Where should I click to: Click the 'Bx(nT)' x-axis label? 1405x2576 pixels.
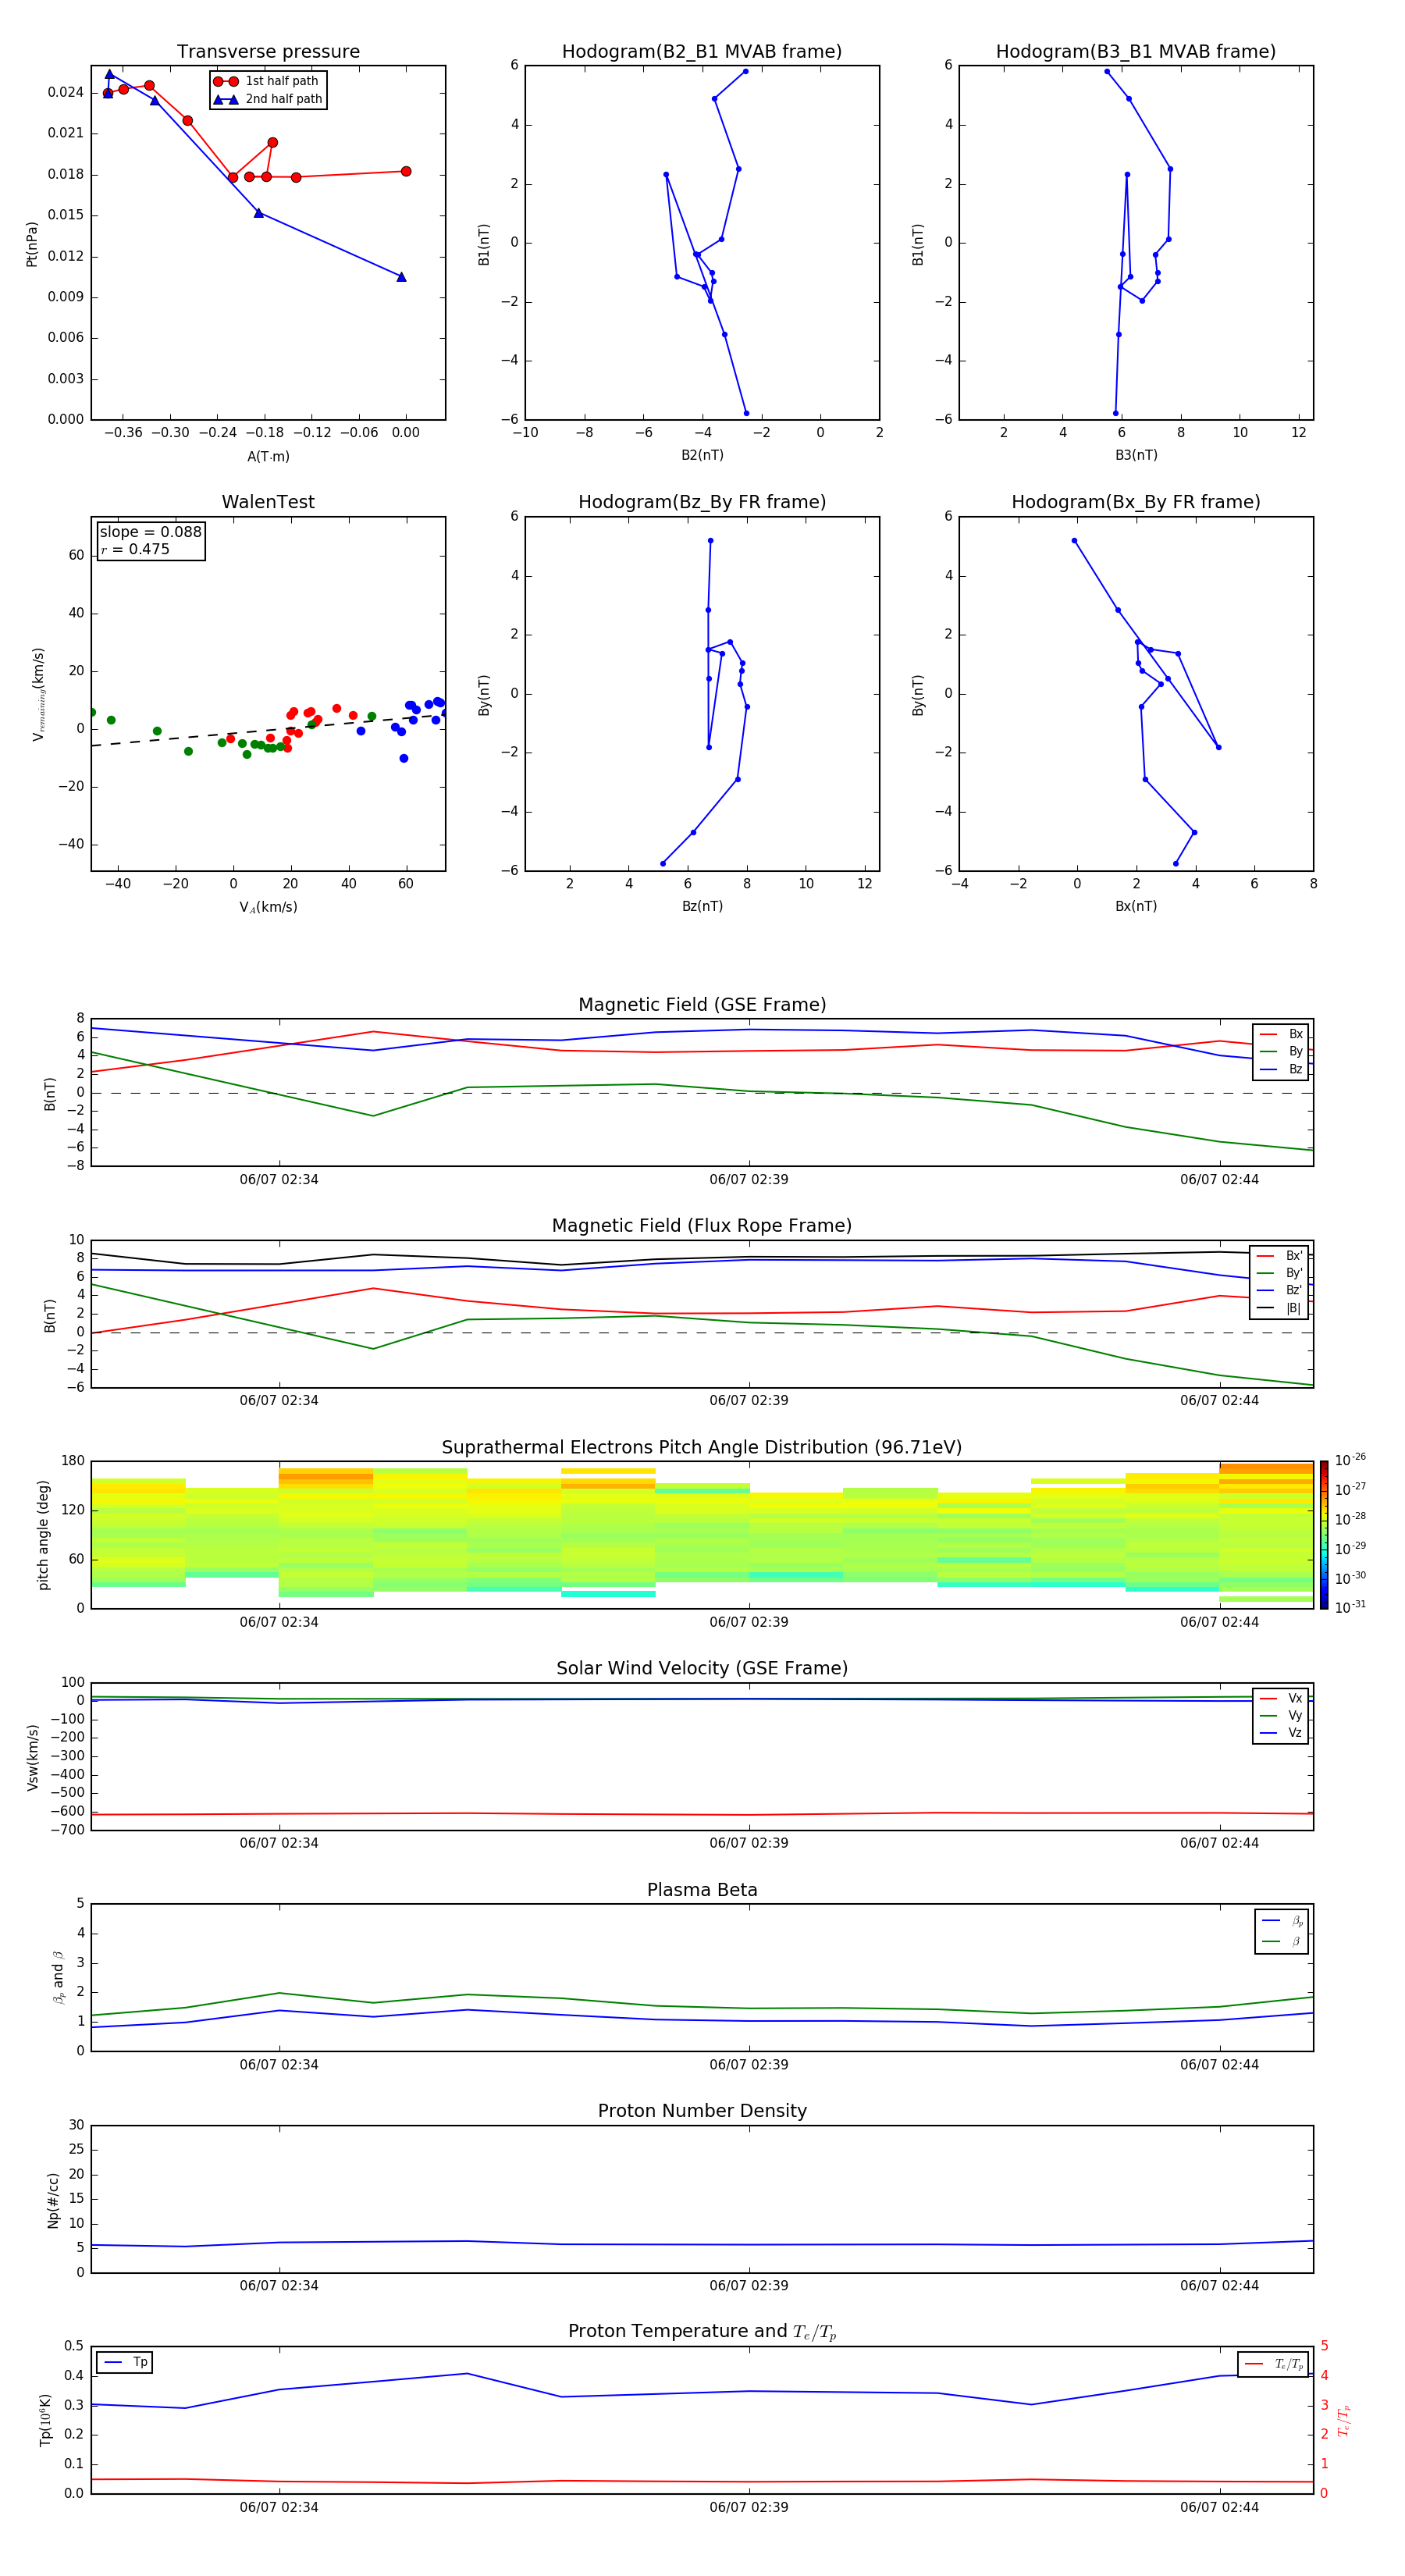[x=1136, y=906]
